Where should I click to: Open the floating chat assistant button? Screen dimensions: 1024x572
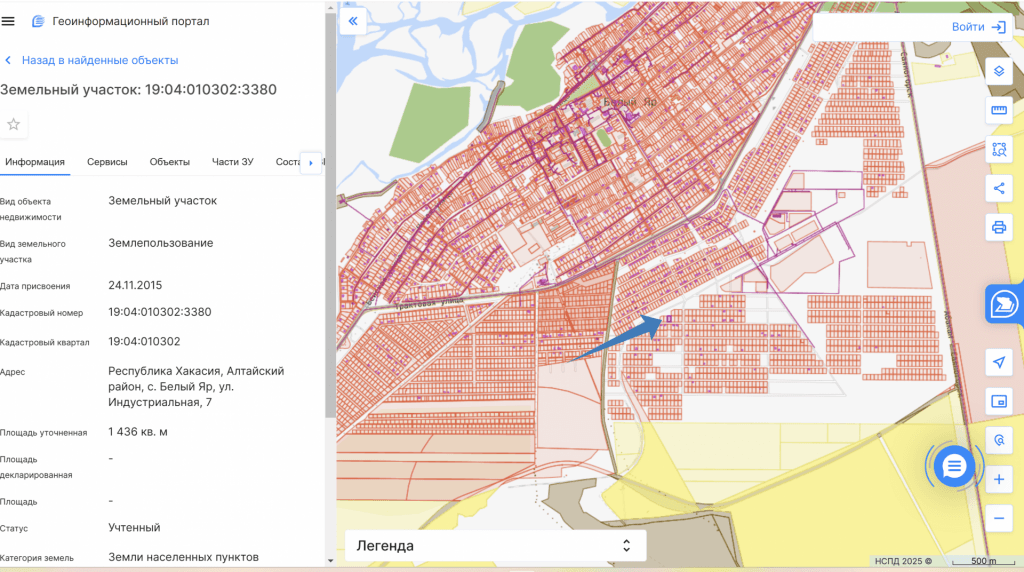(954, 466)
